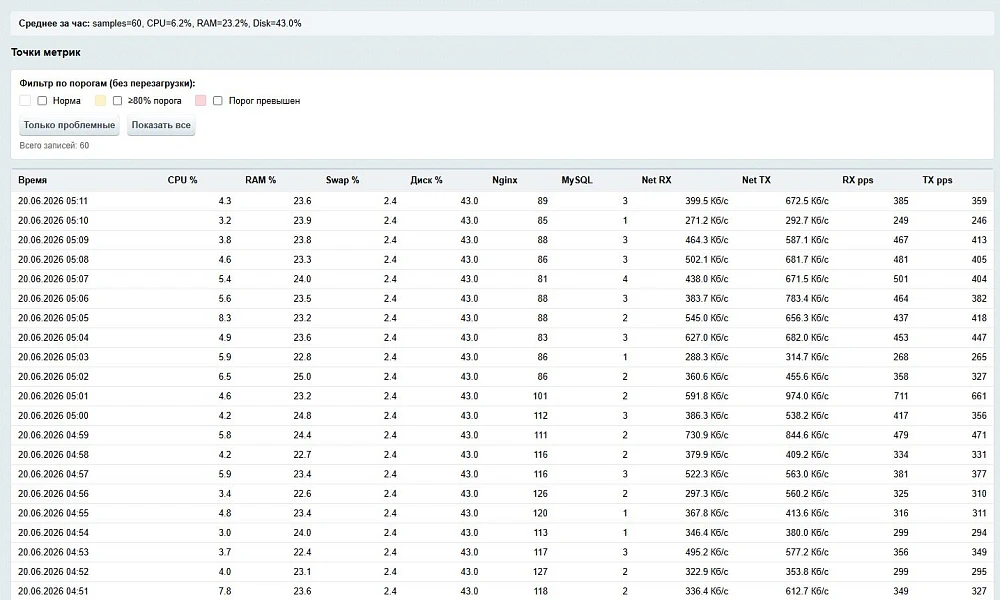Click the TX pps column header

click(938, 180)
